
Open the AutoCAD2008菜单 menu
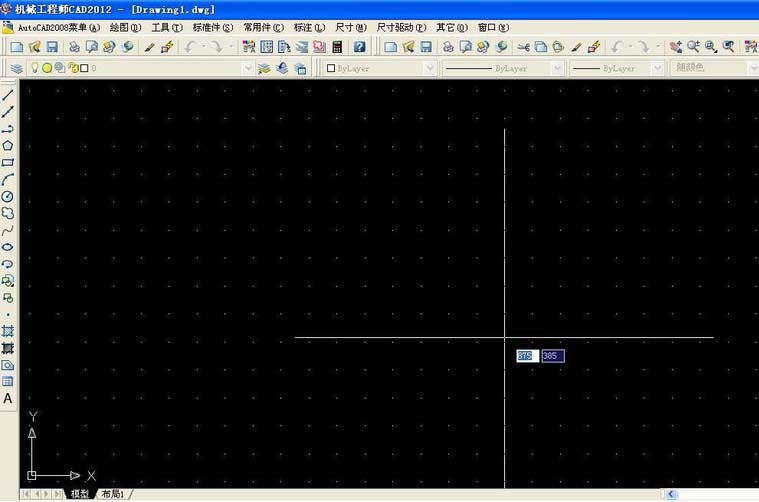pos(59,28)
